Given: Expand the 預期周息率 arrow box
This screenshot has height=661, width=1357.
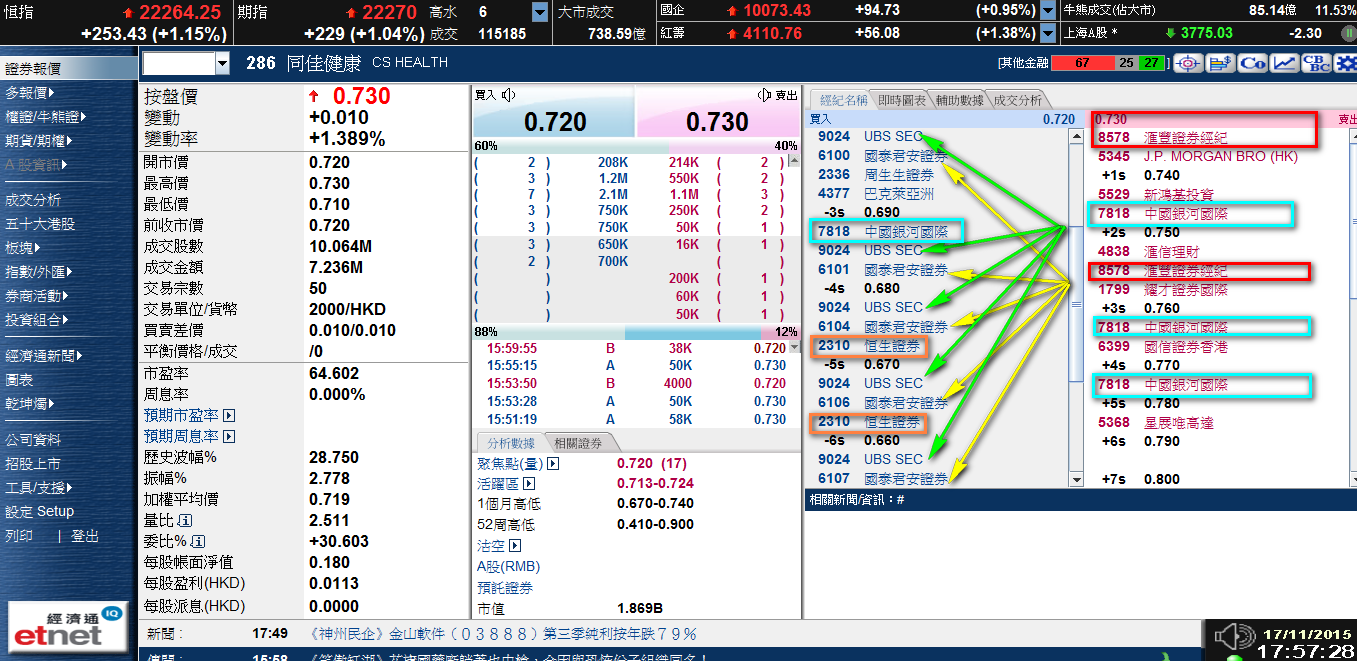Looking at the screenshot, I should coord(229,437).
